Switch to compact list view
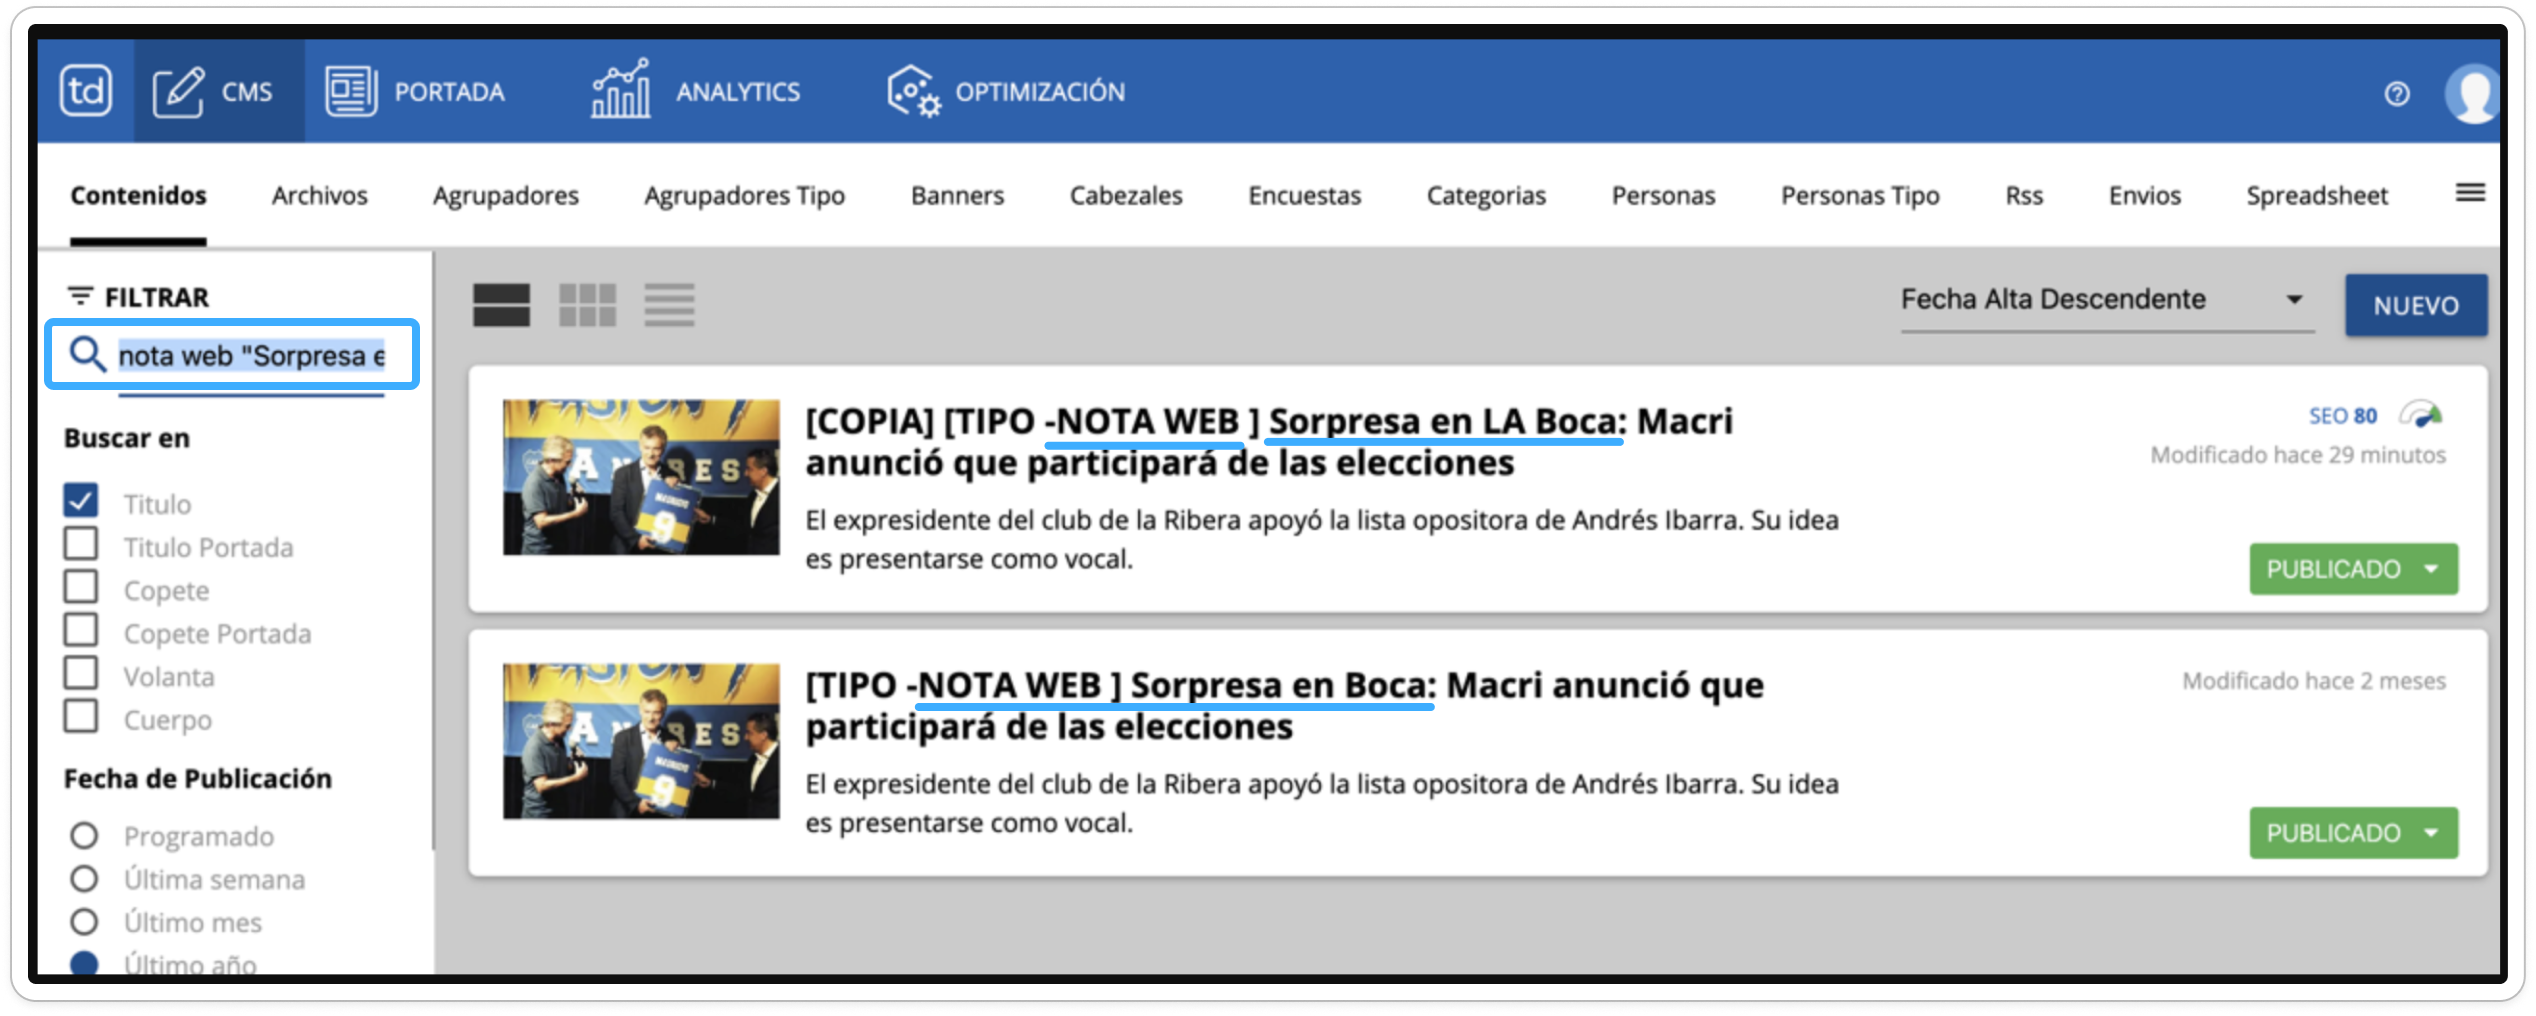This screenshot has width=2536, height=1016. (x=669, y=305)
